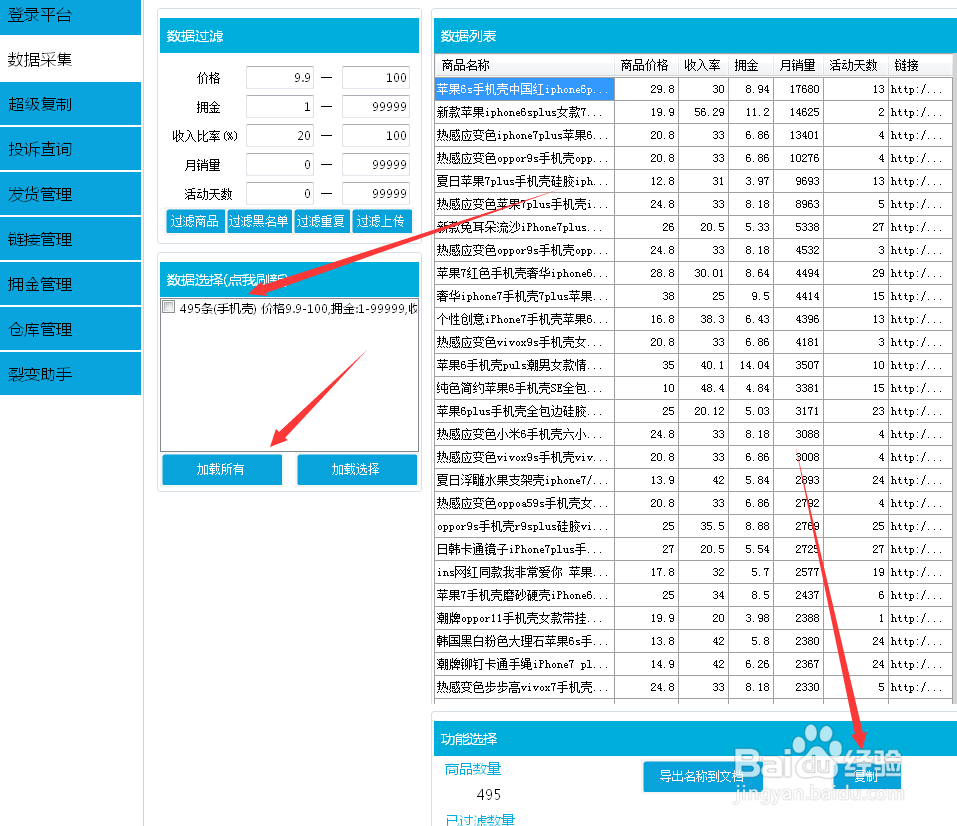Select row 苹果6s手机壳中国红iphone6p
Screen dimensions: 957x826
[693, 89]
